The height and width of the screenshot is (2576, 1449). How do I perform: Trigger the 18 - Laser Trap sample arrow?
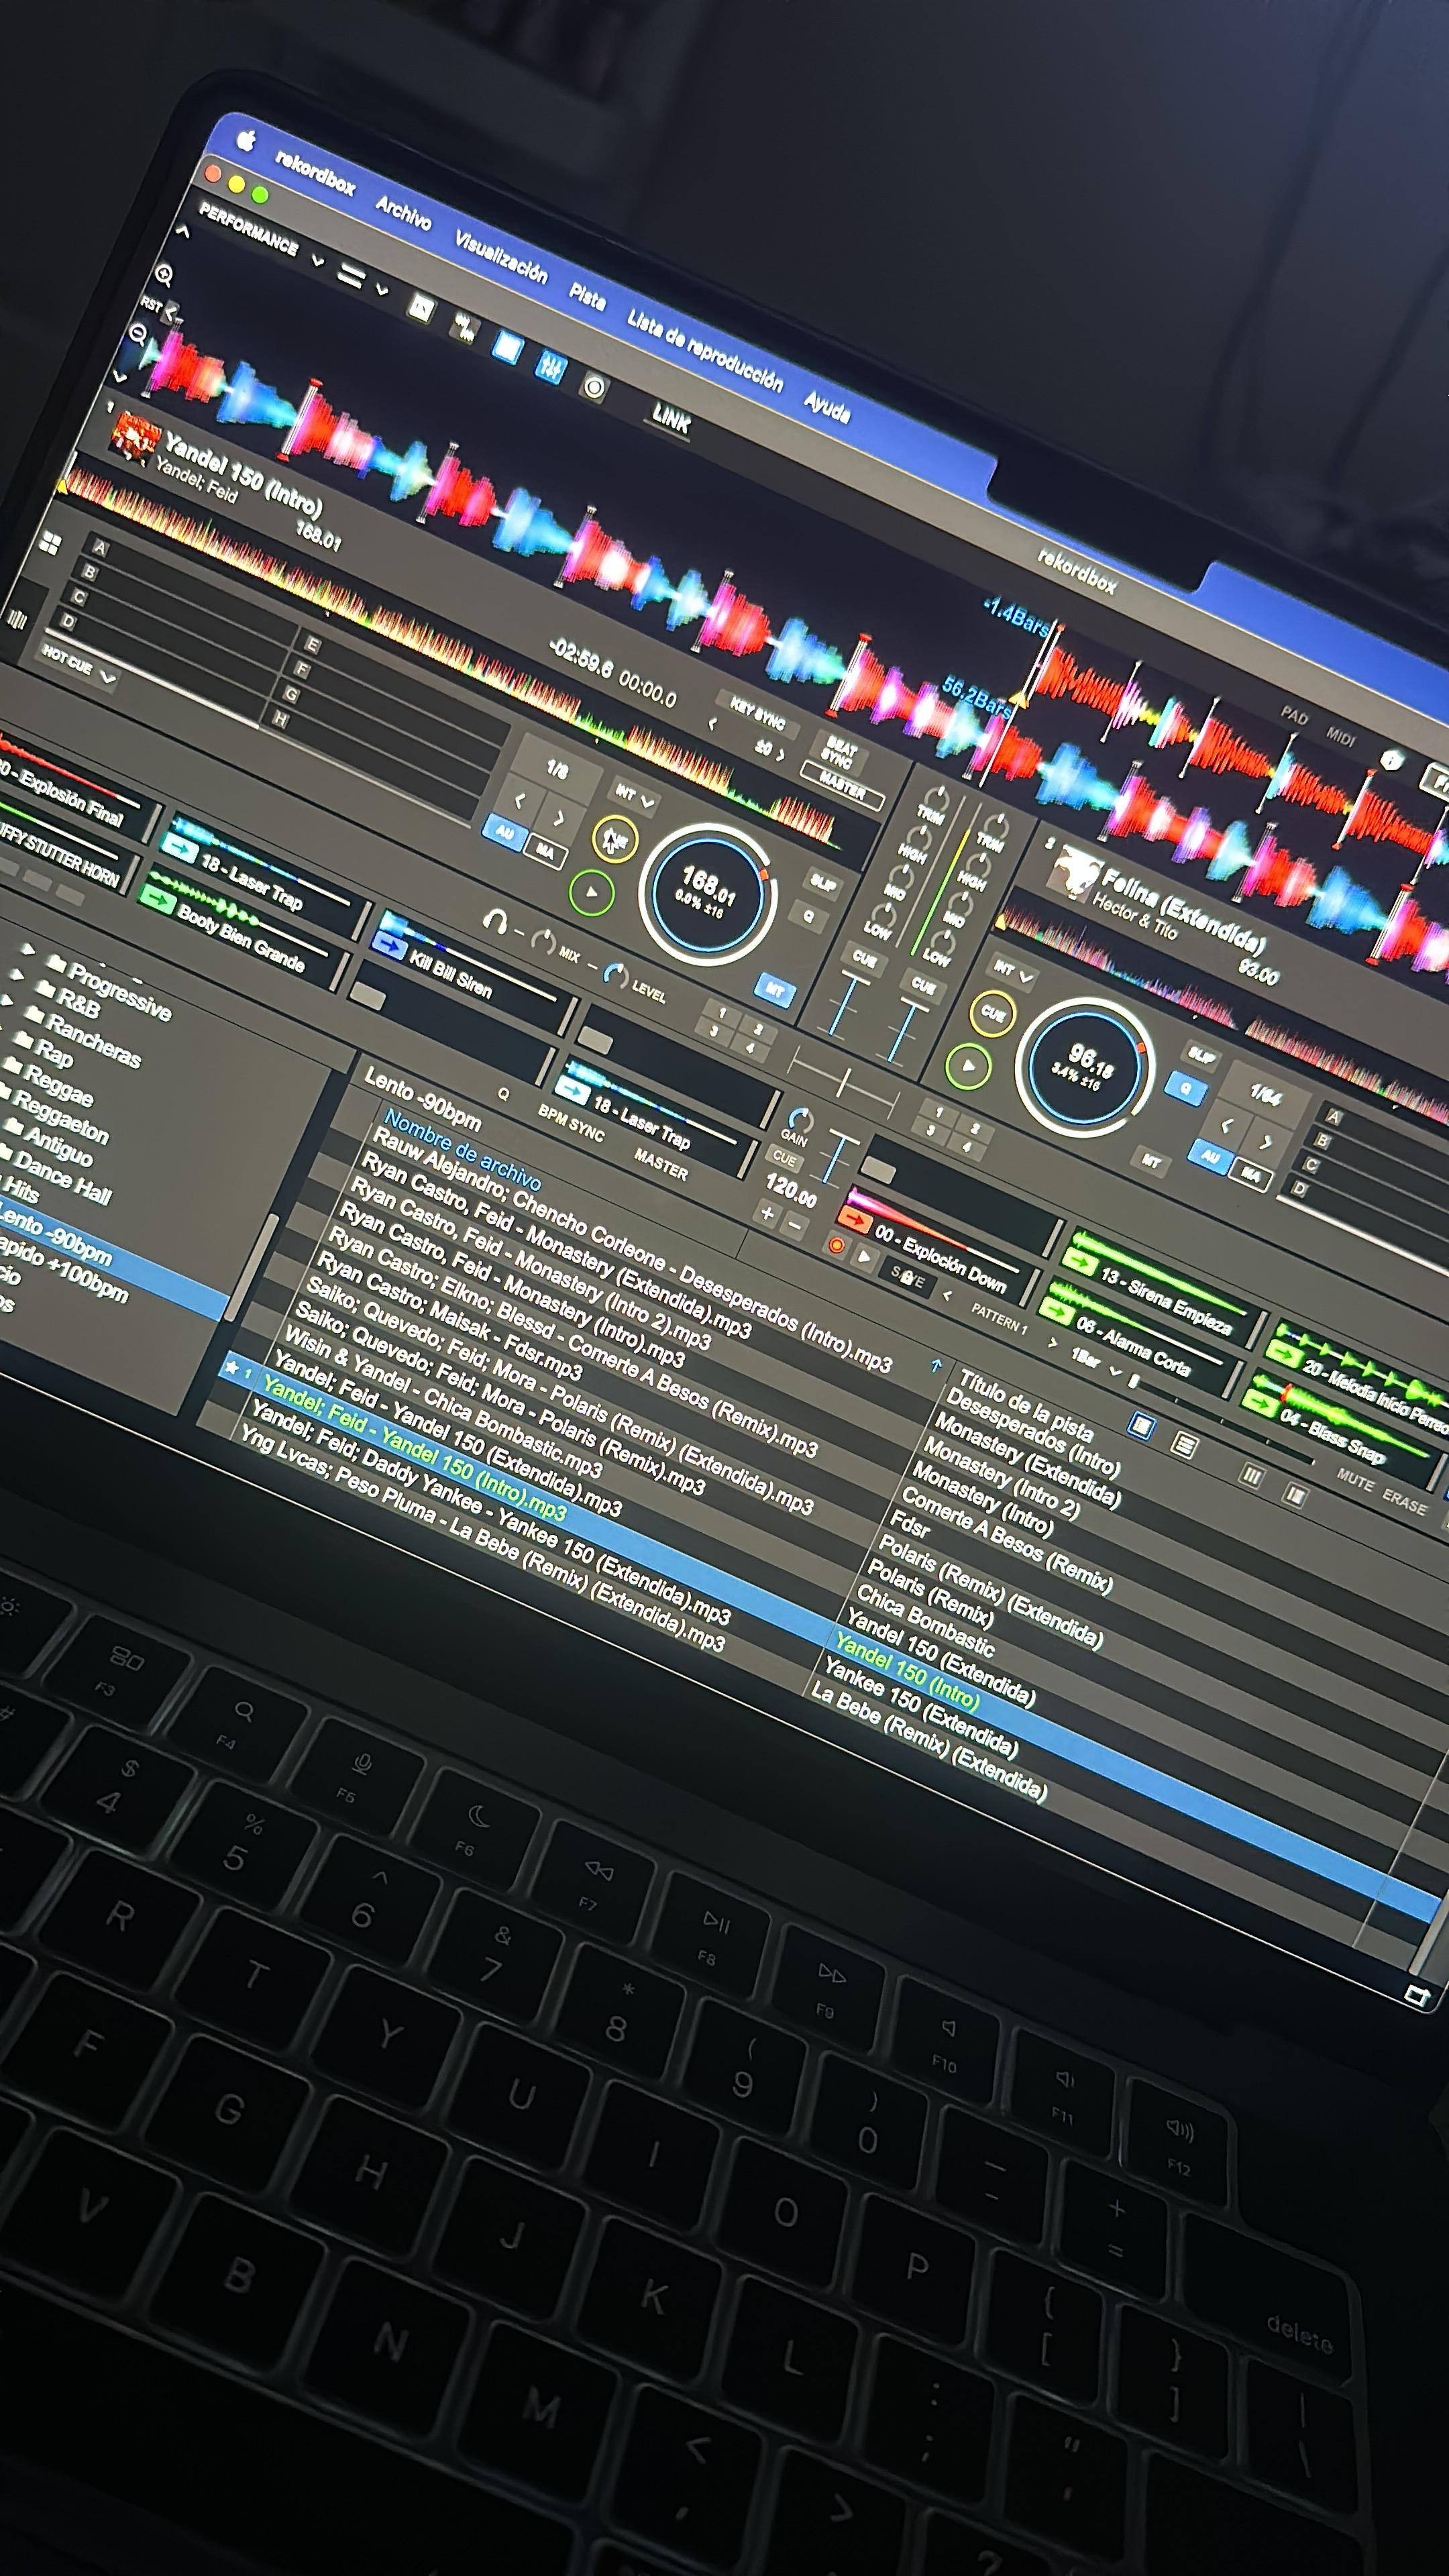pyautogui.click(x=182, y=848)
